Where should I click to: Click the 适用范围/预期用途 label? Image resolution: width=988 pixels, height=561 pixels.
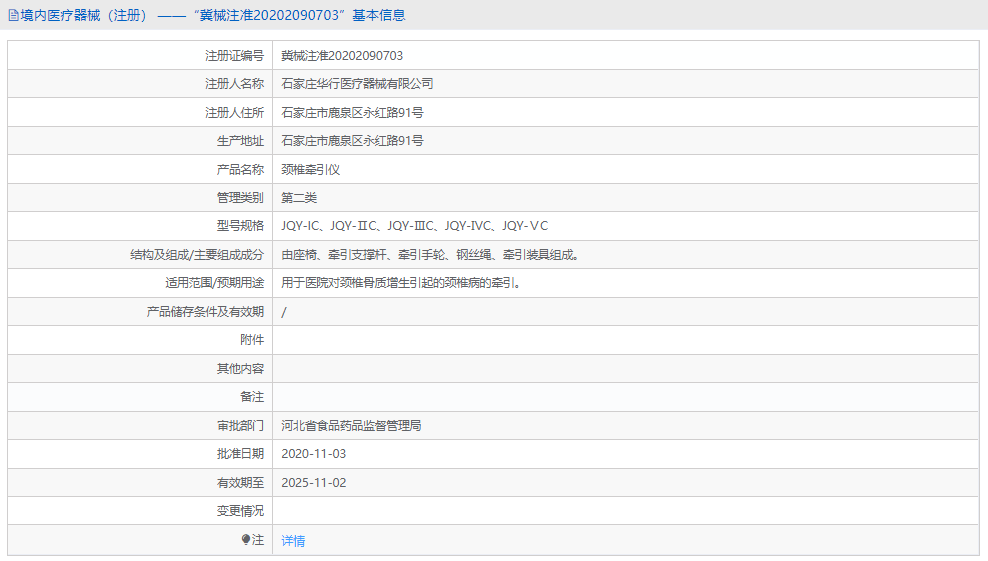point(215,283)
